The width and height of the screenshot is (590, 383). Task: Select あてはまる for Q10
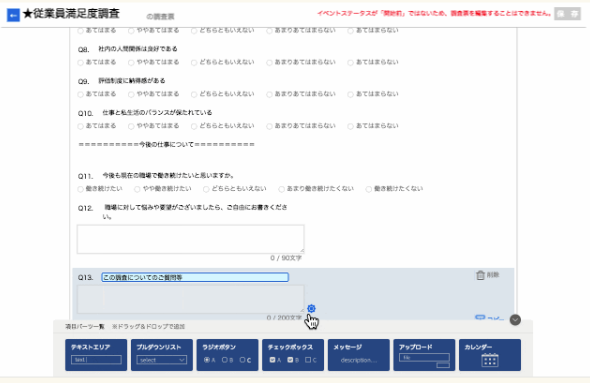pyautogui.click(x=81, y=126)
